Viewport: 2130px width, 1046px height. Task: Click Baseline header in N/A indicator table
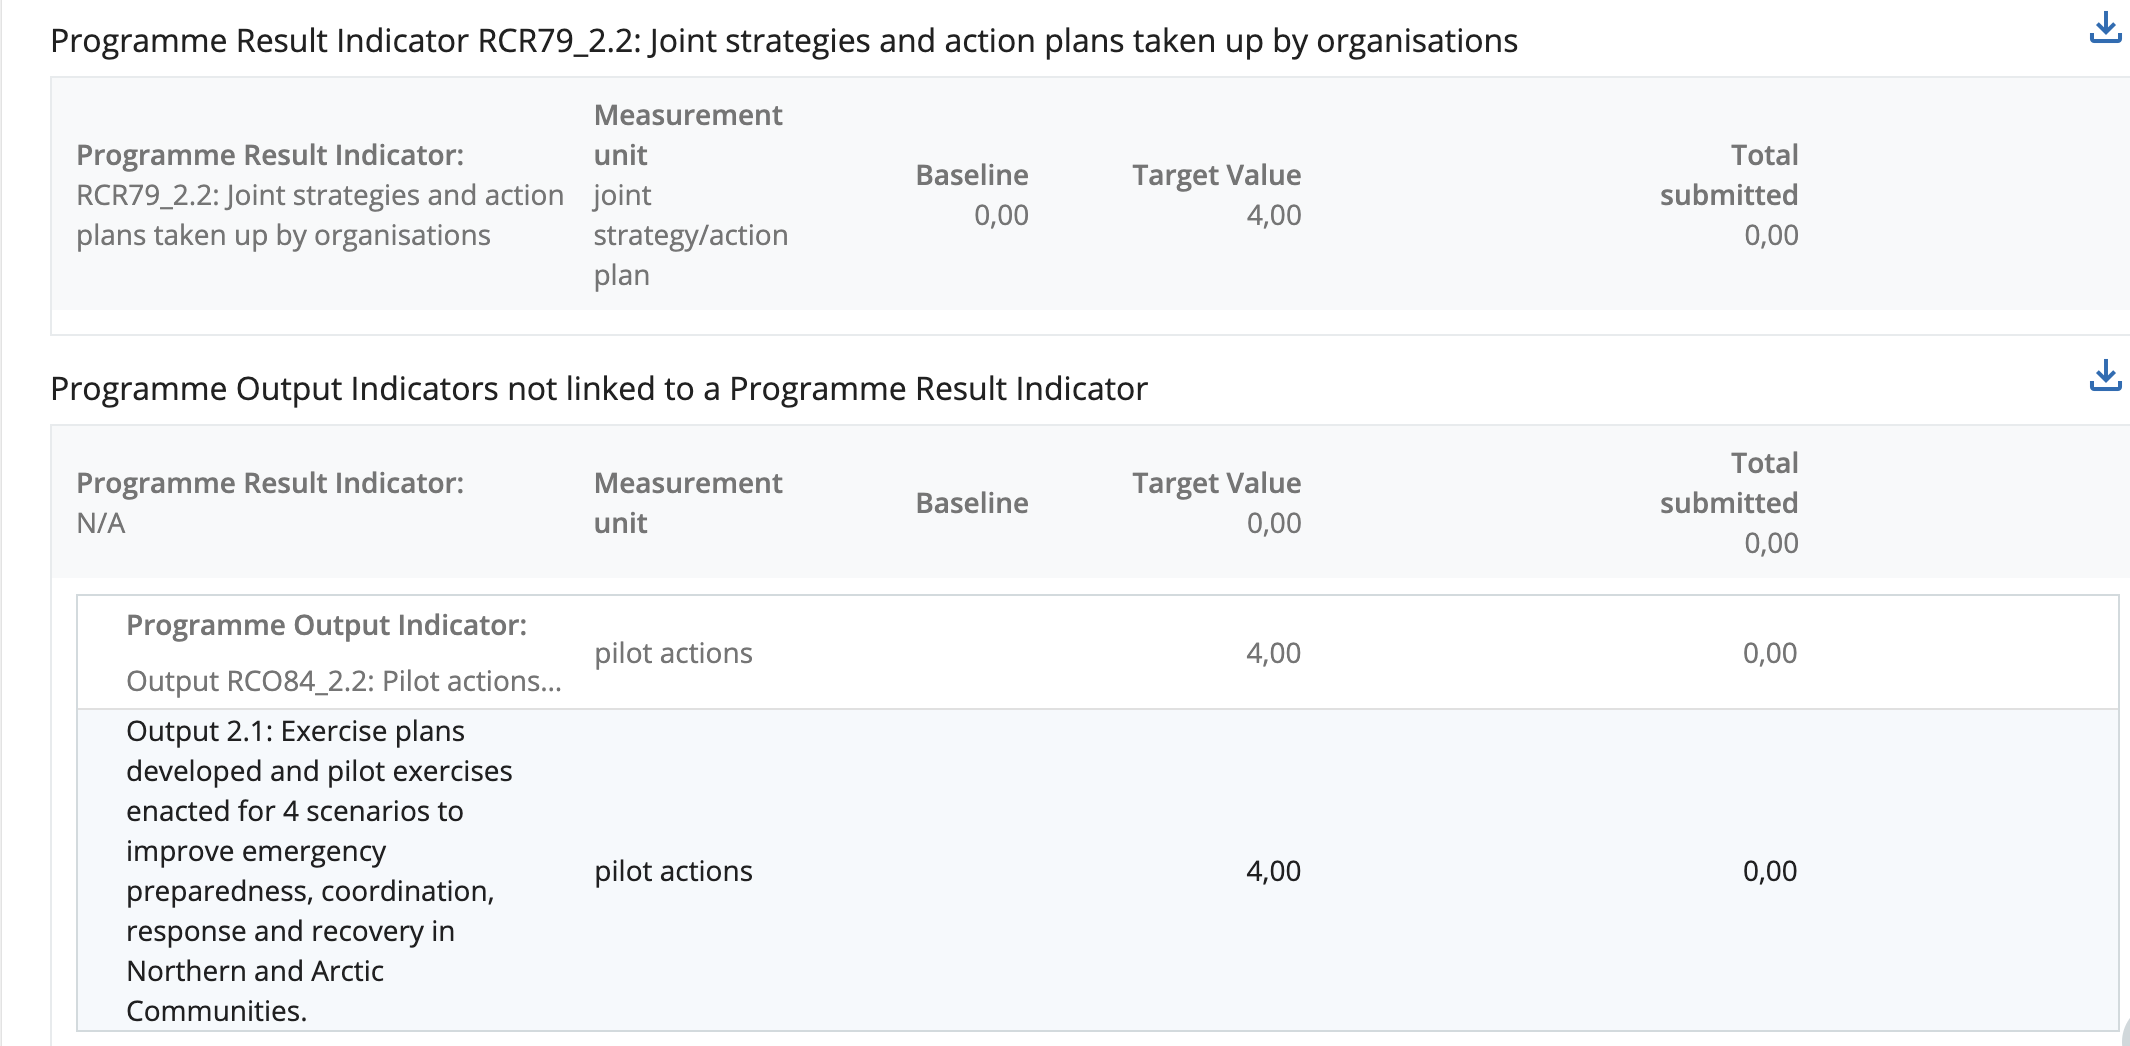972,503
